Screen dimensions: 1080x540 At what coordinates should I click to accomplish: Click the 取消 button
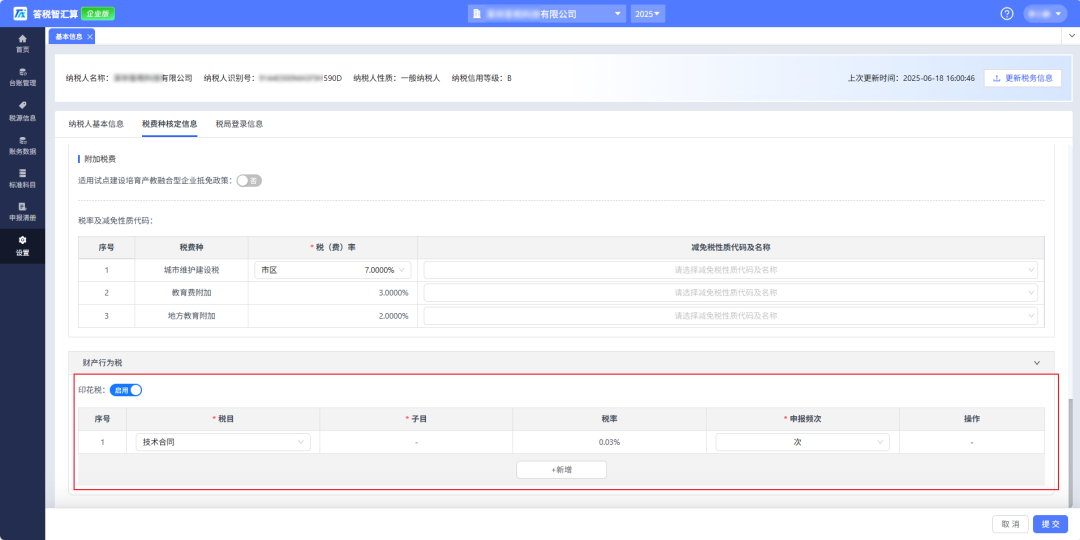coord(1010,524)
